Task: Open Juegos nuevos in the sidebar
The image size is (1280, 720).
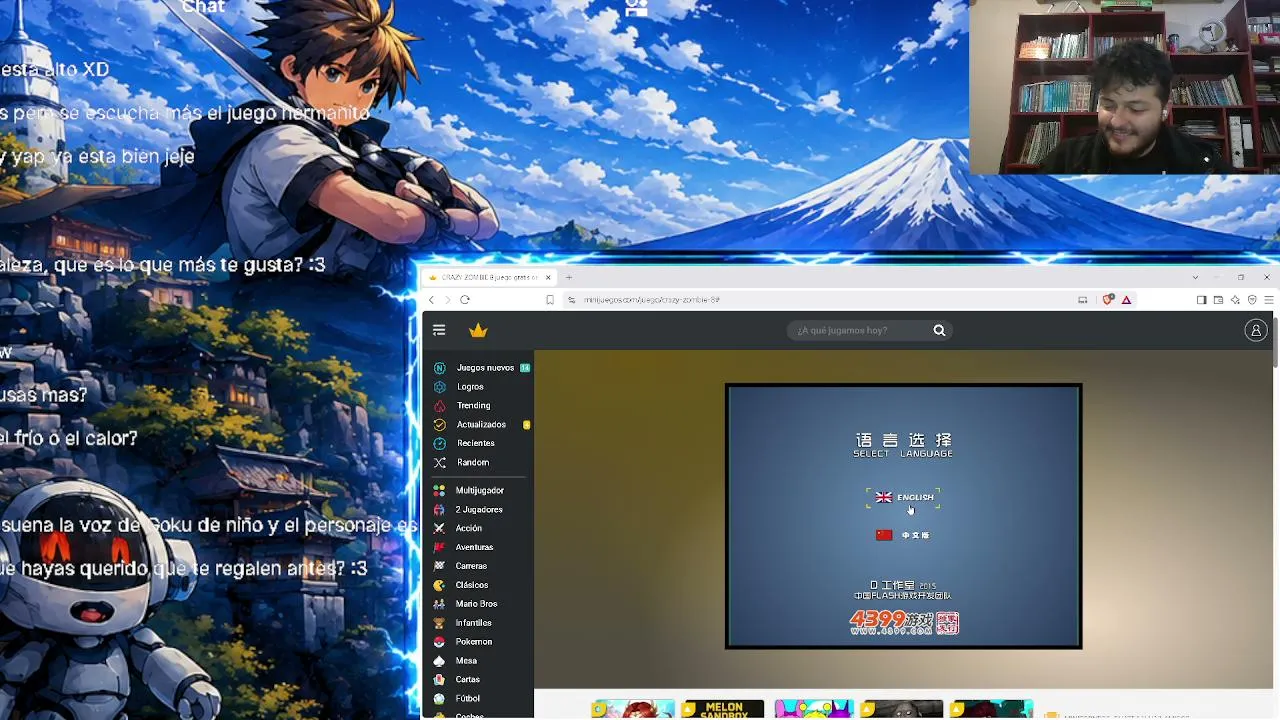Action: [485, 368]
